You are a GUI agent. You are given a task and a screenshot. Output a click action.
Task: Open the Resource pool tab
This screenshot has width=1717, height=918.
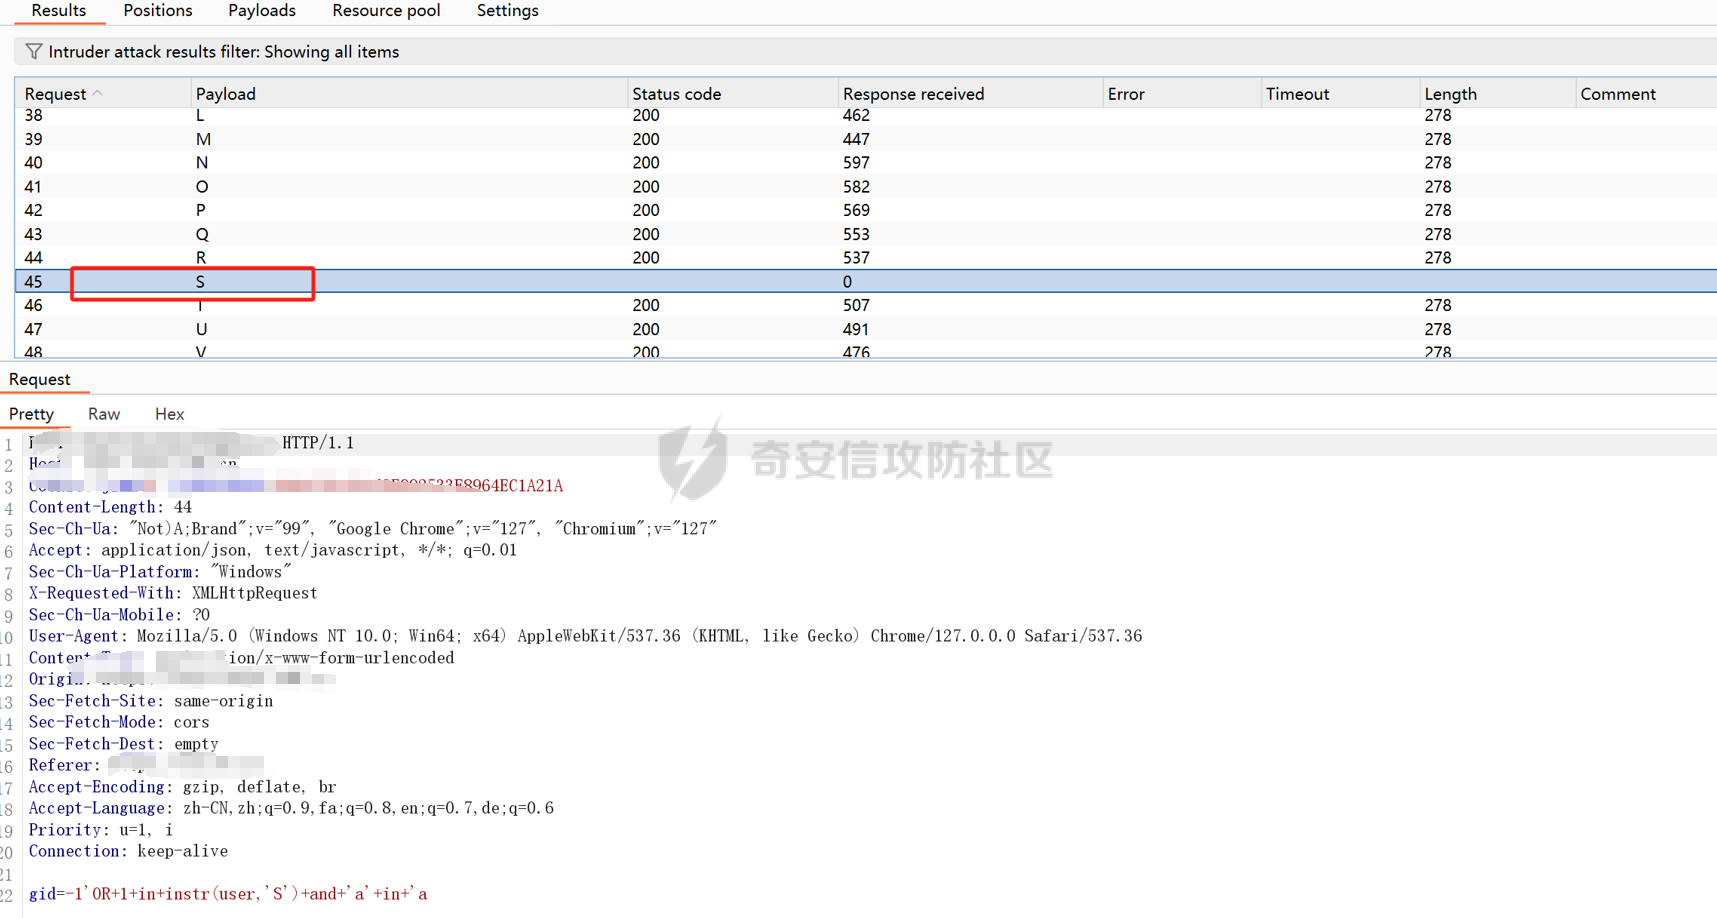point(386,11)
